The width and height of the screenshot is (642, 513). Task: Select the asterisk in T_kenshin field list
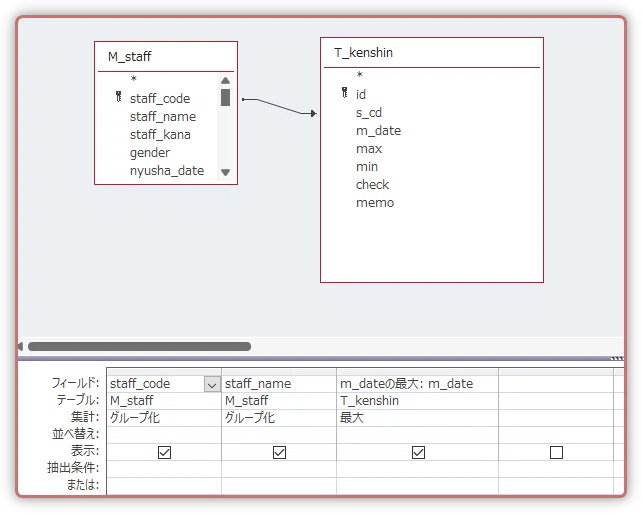coord(359,75)
